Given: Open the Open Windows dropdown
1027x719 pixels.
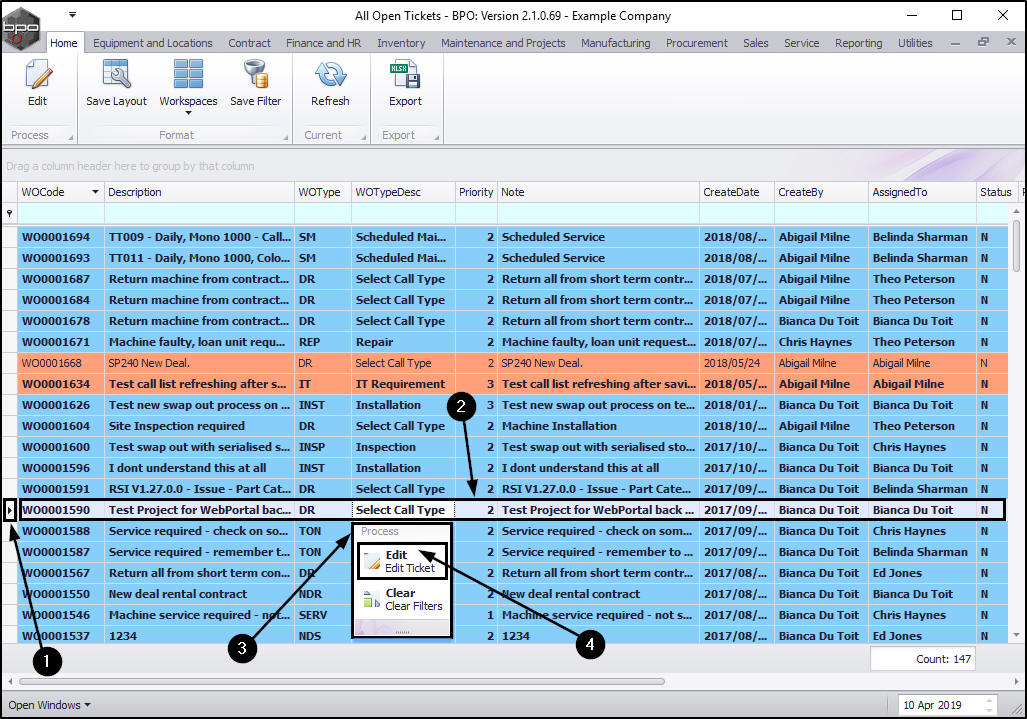Looking at the screenshot, I should click(49, 705).
